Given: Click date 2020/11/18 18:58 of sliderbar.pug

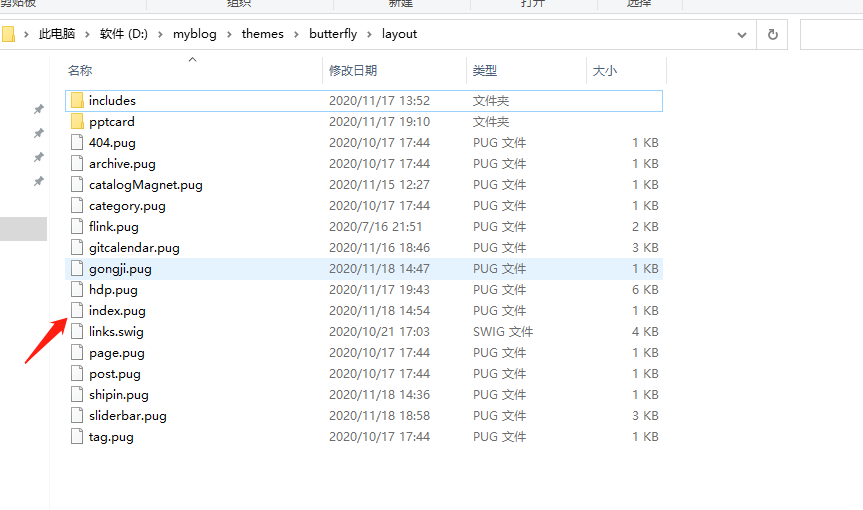Looking at the screenshot, I should (x=379, y=416).
